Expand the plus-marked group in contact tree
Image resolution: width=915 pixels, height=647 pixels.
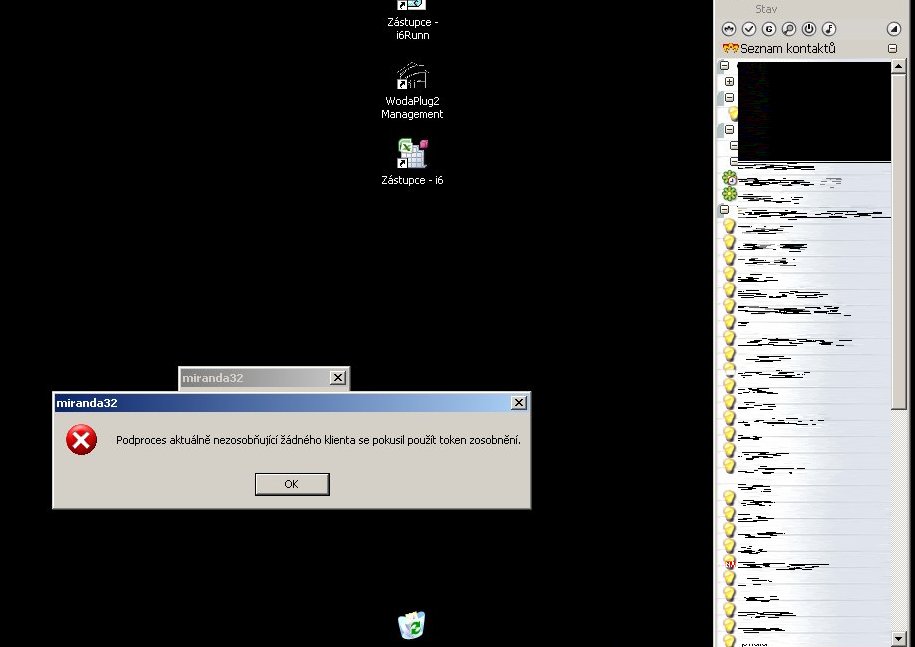tap(729, 82)
